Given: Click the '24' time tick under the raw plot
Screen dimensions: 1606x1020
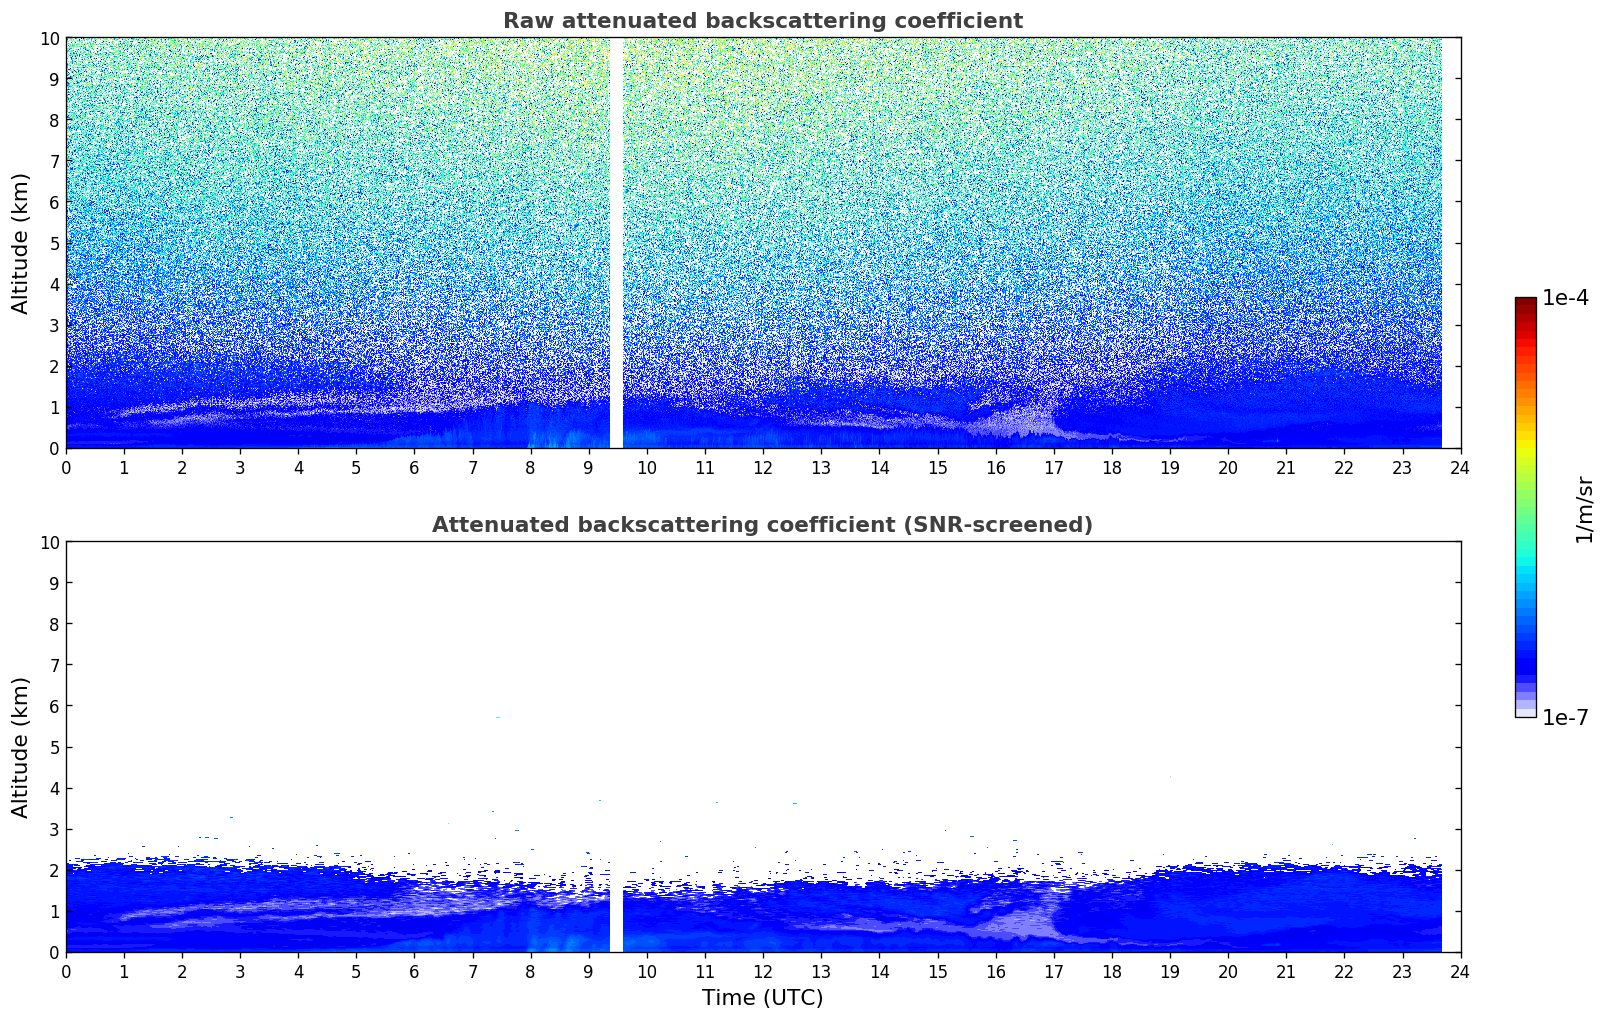Looking at the screenshot, I should tap(1461, 467).
